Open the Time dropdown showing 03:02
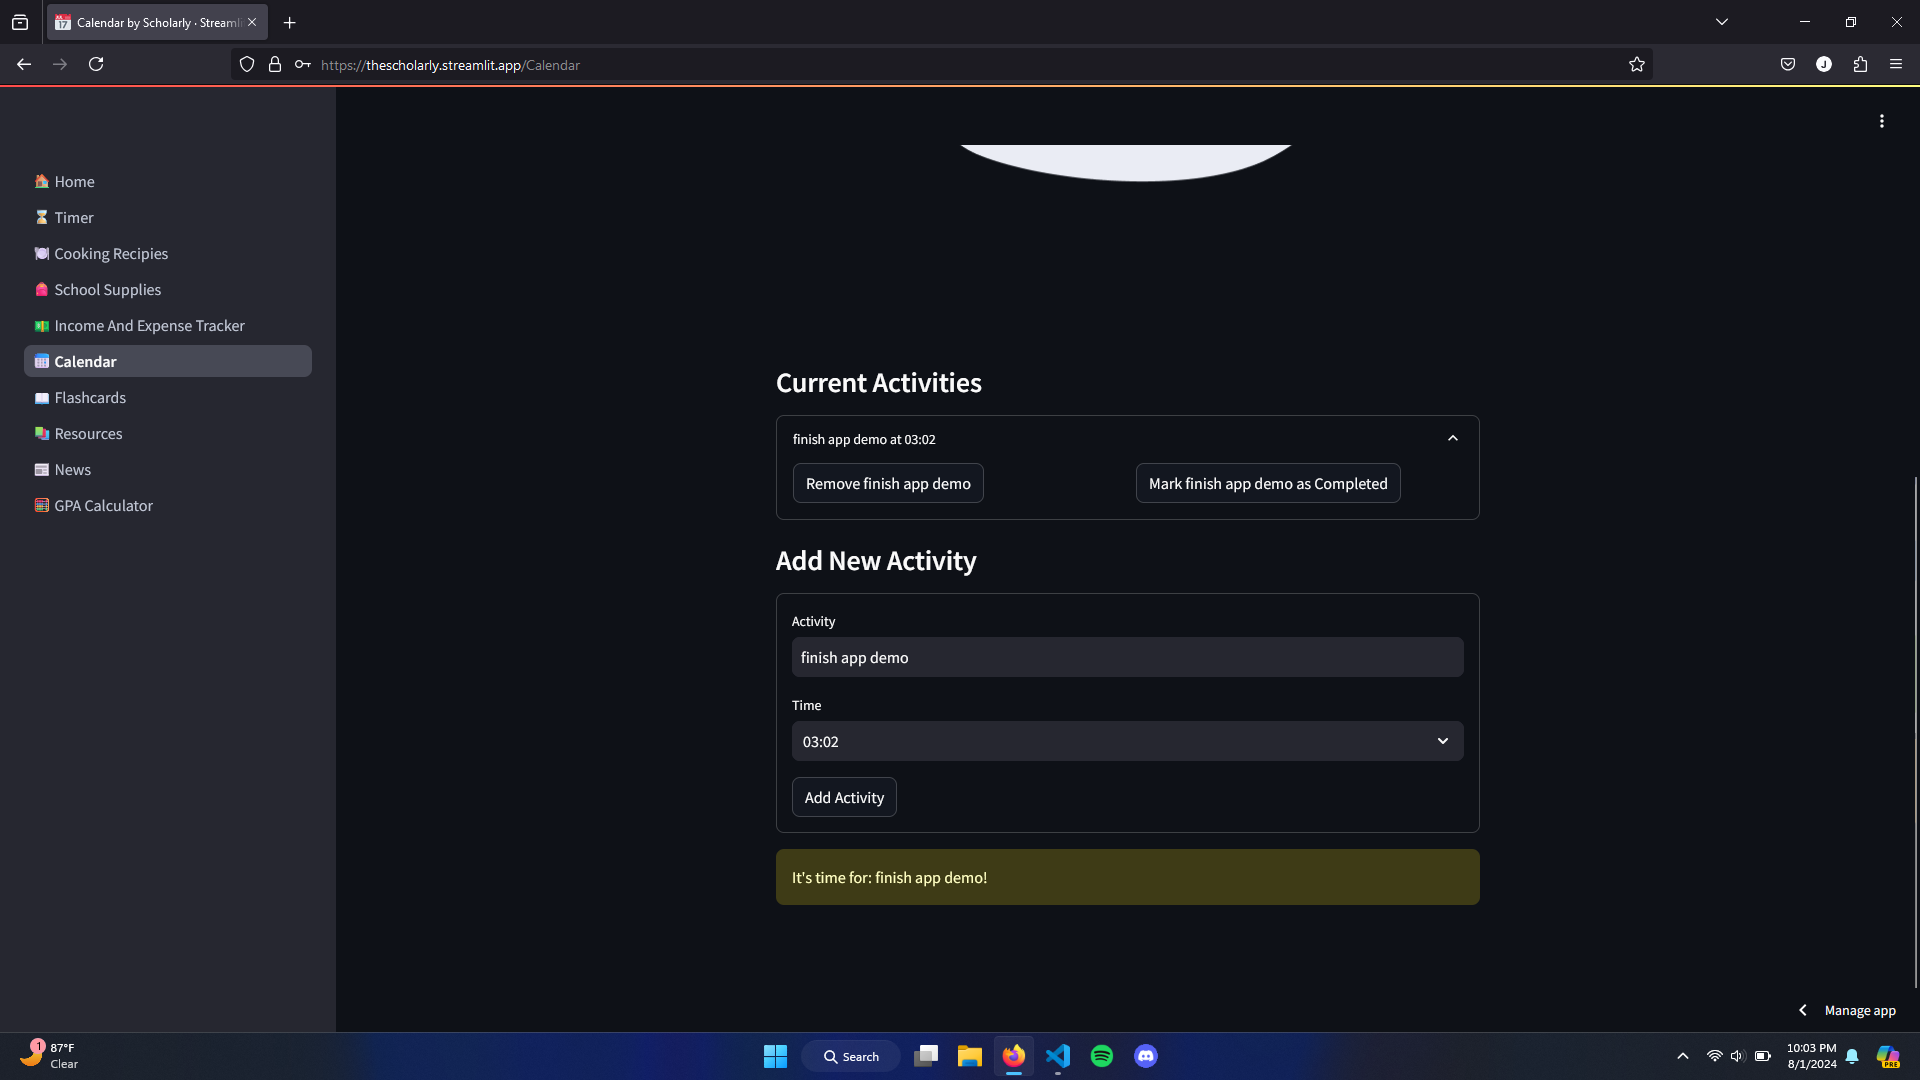 (1127, 741)
